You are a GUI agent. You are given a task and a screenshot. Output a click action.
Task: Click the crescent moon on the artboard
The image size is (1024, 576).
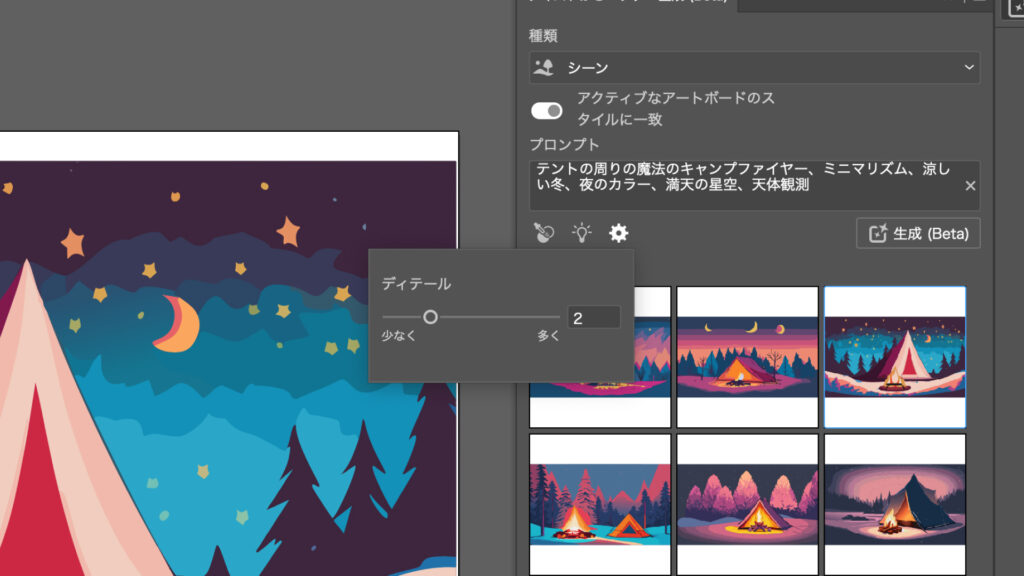tap(177, 324)
